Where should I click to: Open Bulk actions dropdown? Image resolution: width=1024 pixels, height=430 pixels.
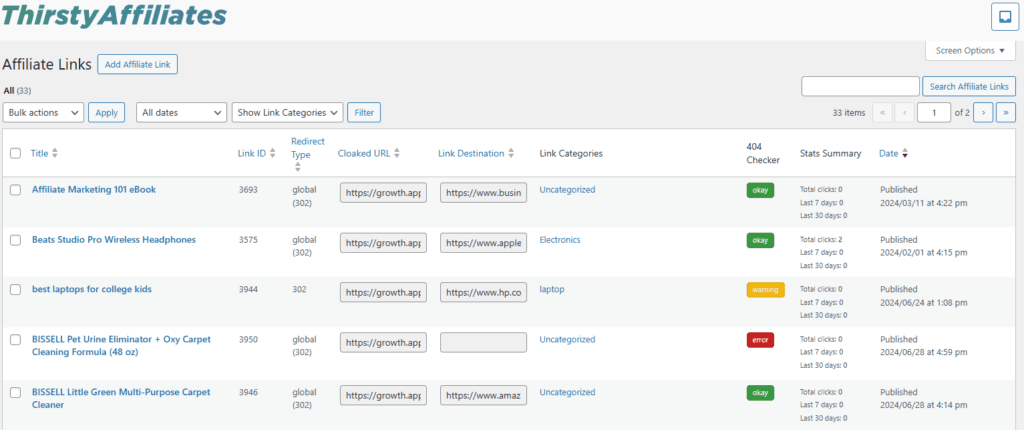coord(43,112)
